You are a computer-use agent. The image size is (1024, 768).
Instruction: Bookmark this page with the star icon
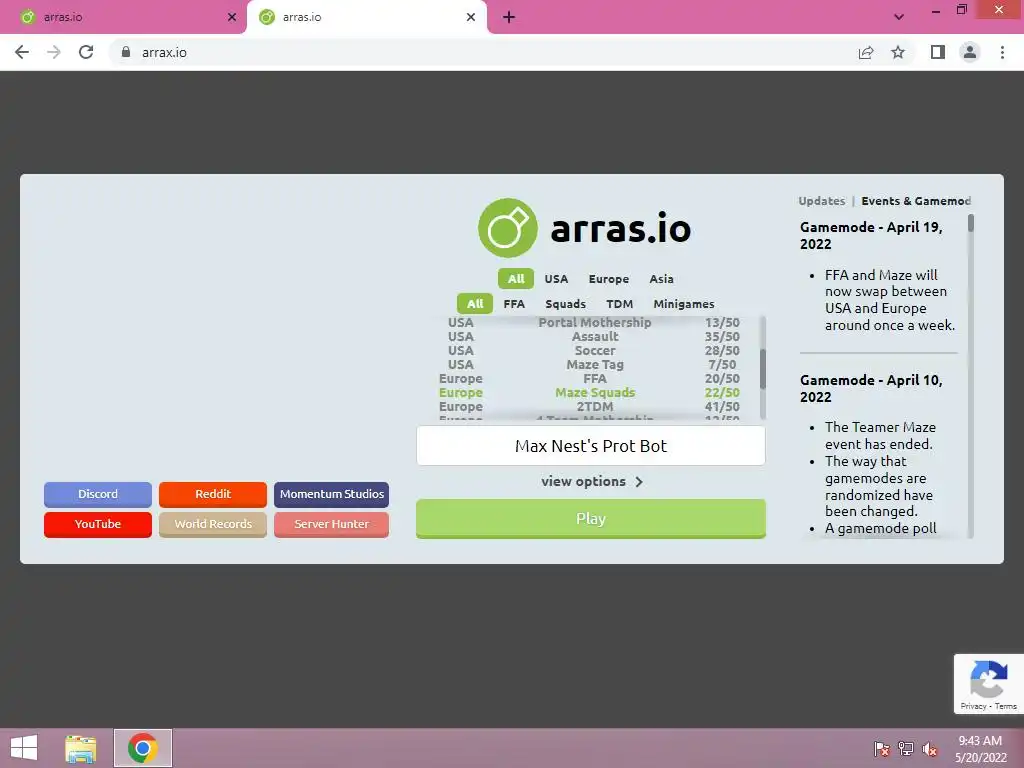point(898,52)
